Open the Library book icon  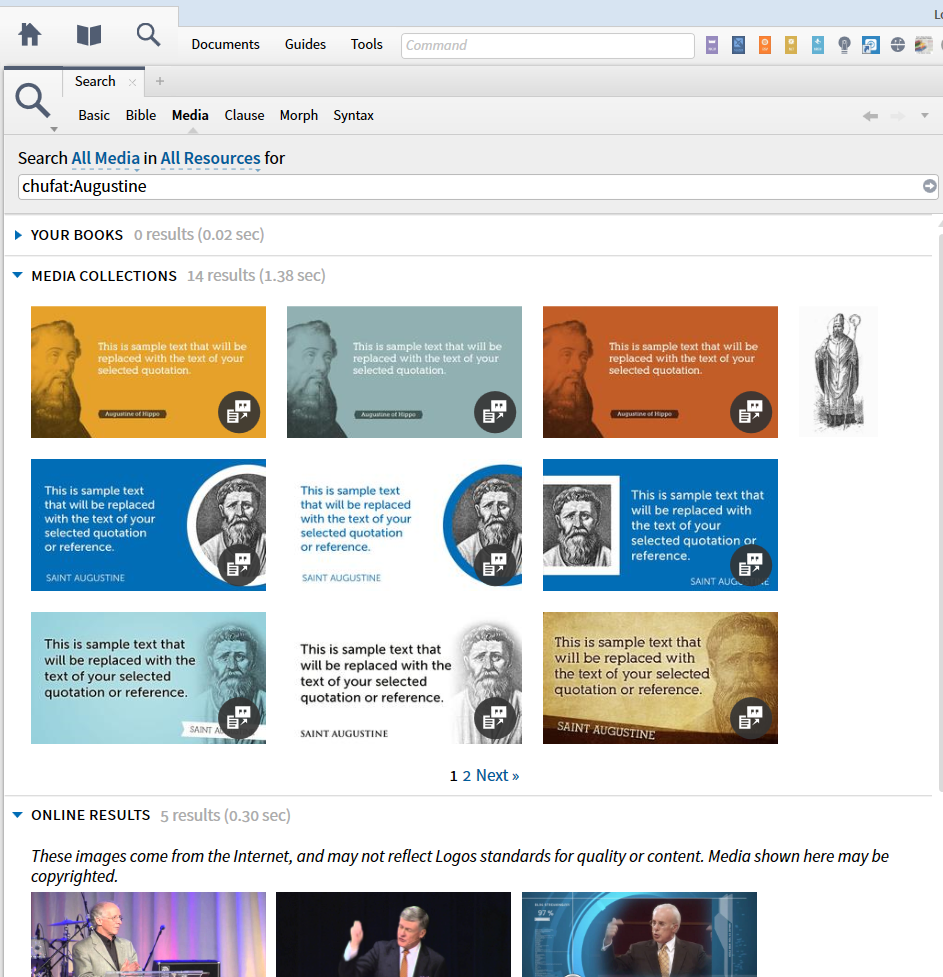tap(89, 35)
